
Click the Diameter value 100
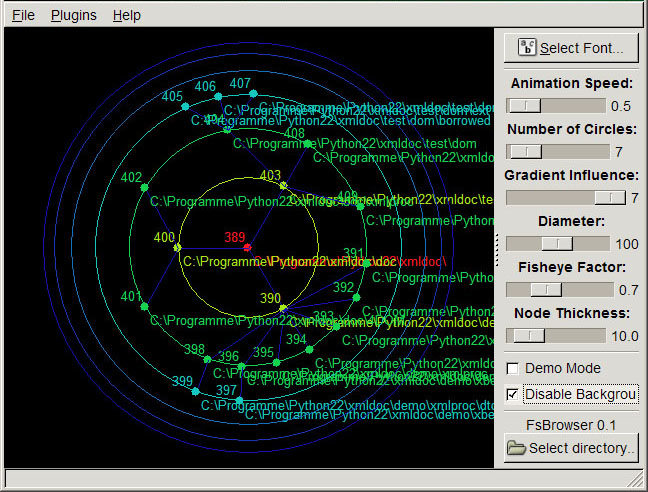click(627, 244)
